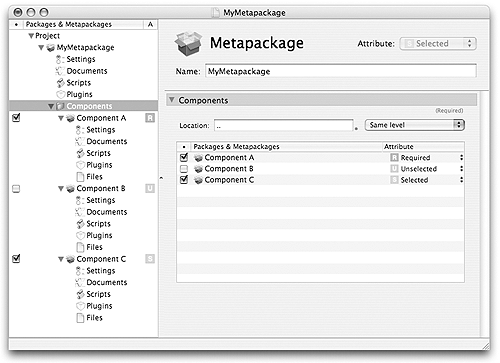This screenshot has width=500, height=363.
Task: Collapse the Components section disclosure triangle
Action: (172, 100)
